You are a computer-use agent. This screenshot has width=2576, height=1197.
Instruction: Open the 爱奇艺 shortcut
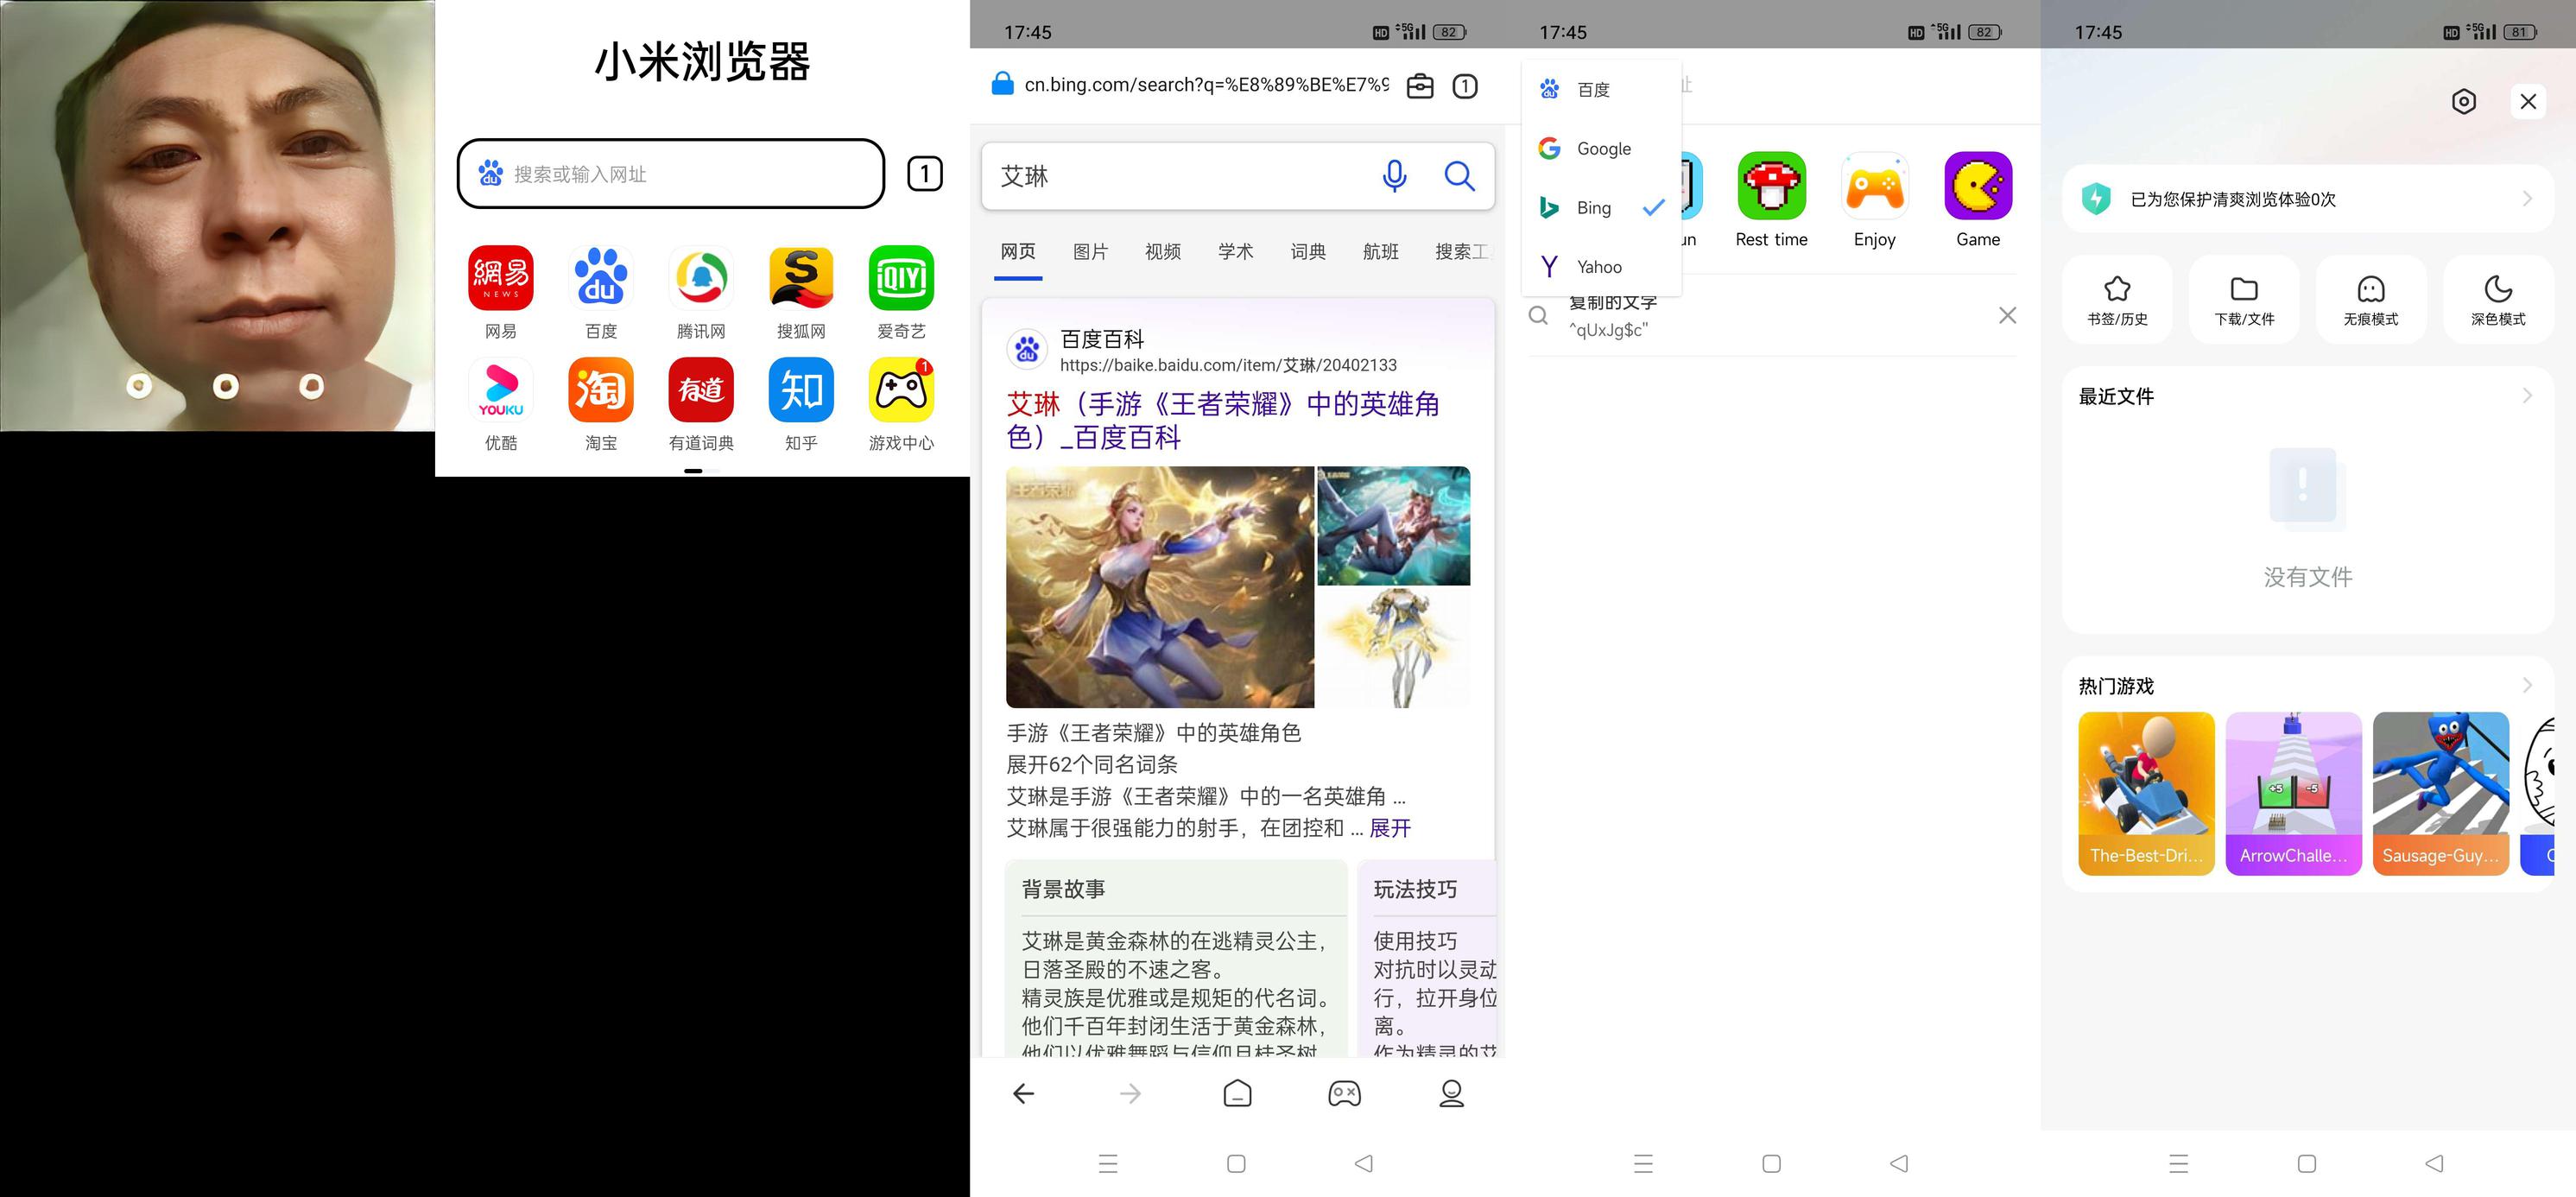tap(901, 278)
